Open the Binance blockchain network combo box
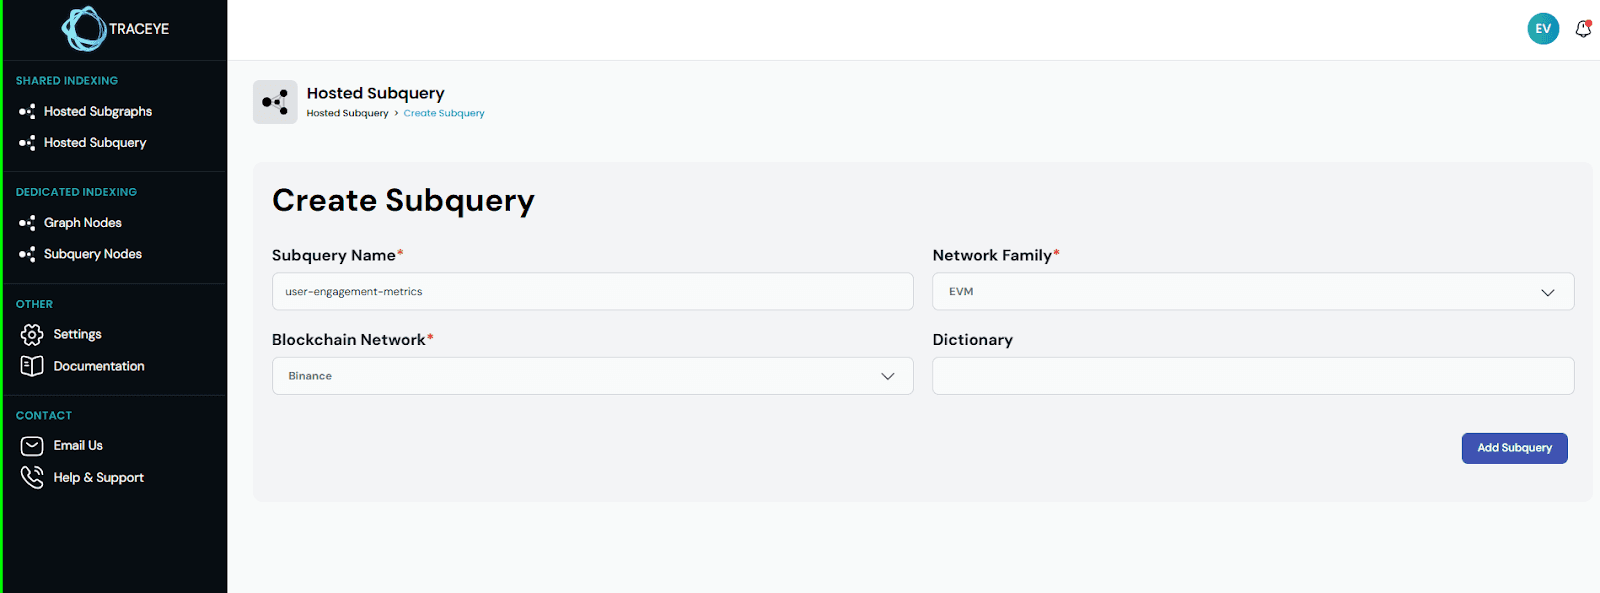1600x593 pixels. click(x=593, y=376)
